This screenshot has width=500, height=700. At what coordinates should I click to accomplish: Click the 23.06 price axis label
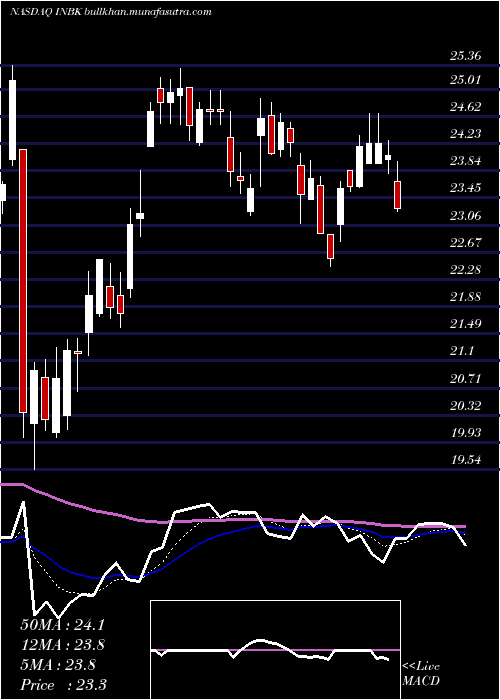click(466, 216)
